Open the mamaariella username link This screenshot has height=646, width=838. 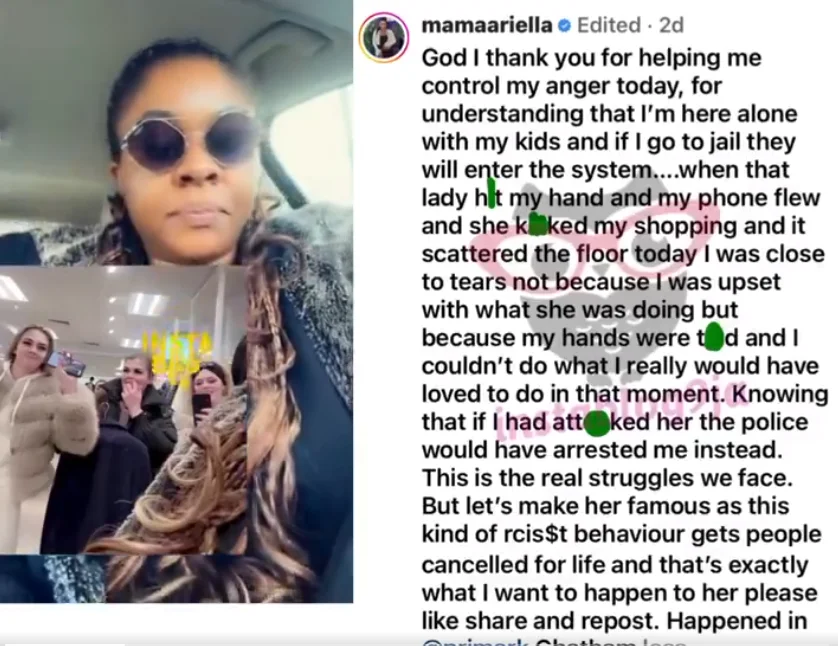click(x=487, y=25)
